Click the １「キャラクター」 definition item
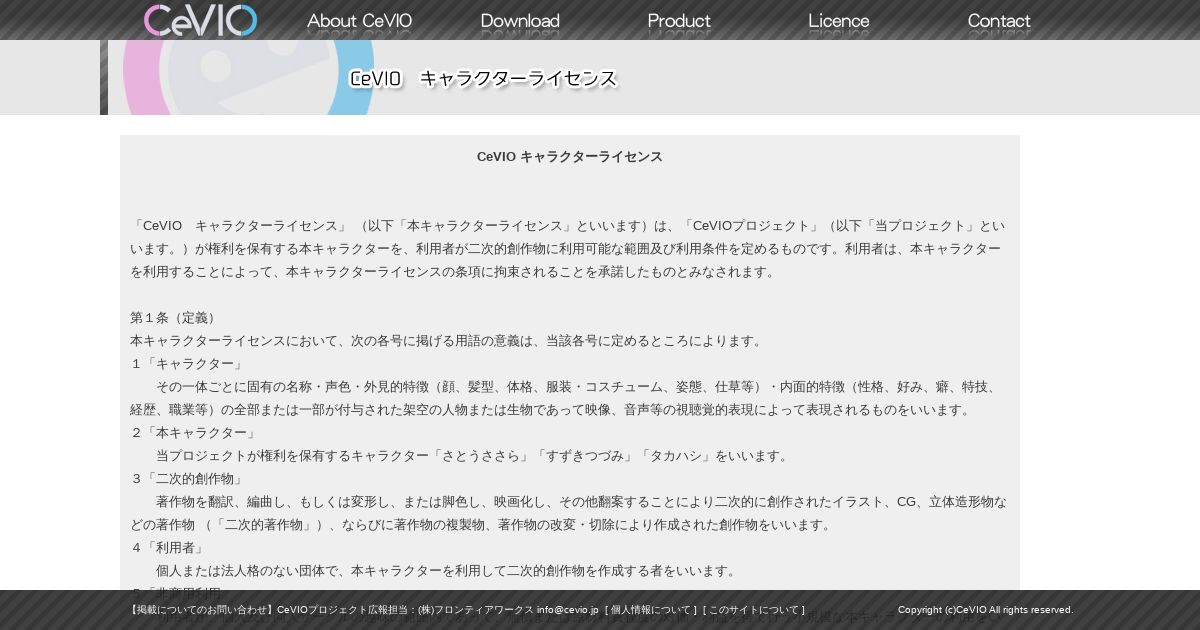This screenshot has width=1200, height=630. coord(188,364)
